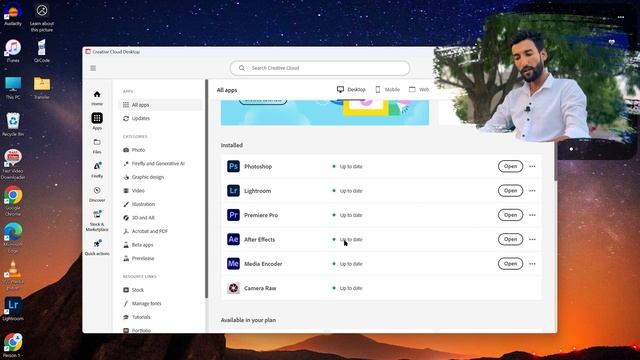Screen dimensions: 640x360
Task: Open iTunes desktop shortcut
Action: [x=13, y=51]
